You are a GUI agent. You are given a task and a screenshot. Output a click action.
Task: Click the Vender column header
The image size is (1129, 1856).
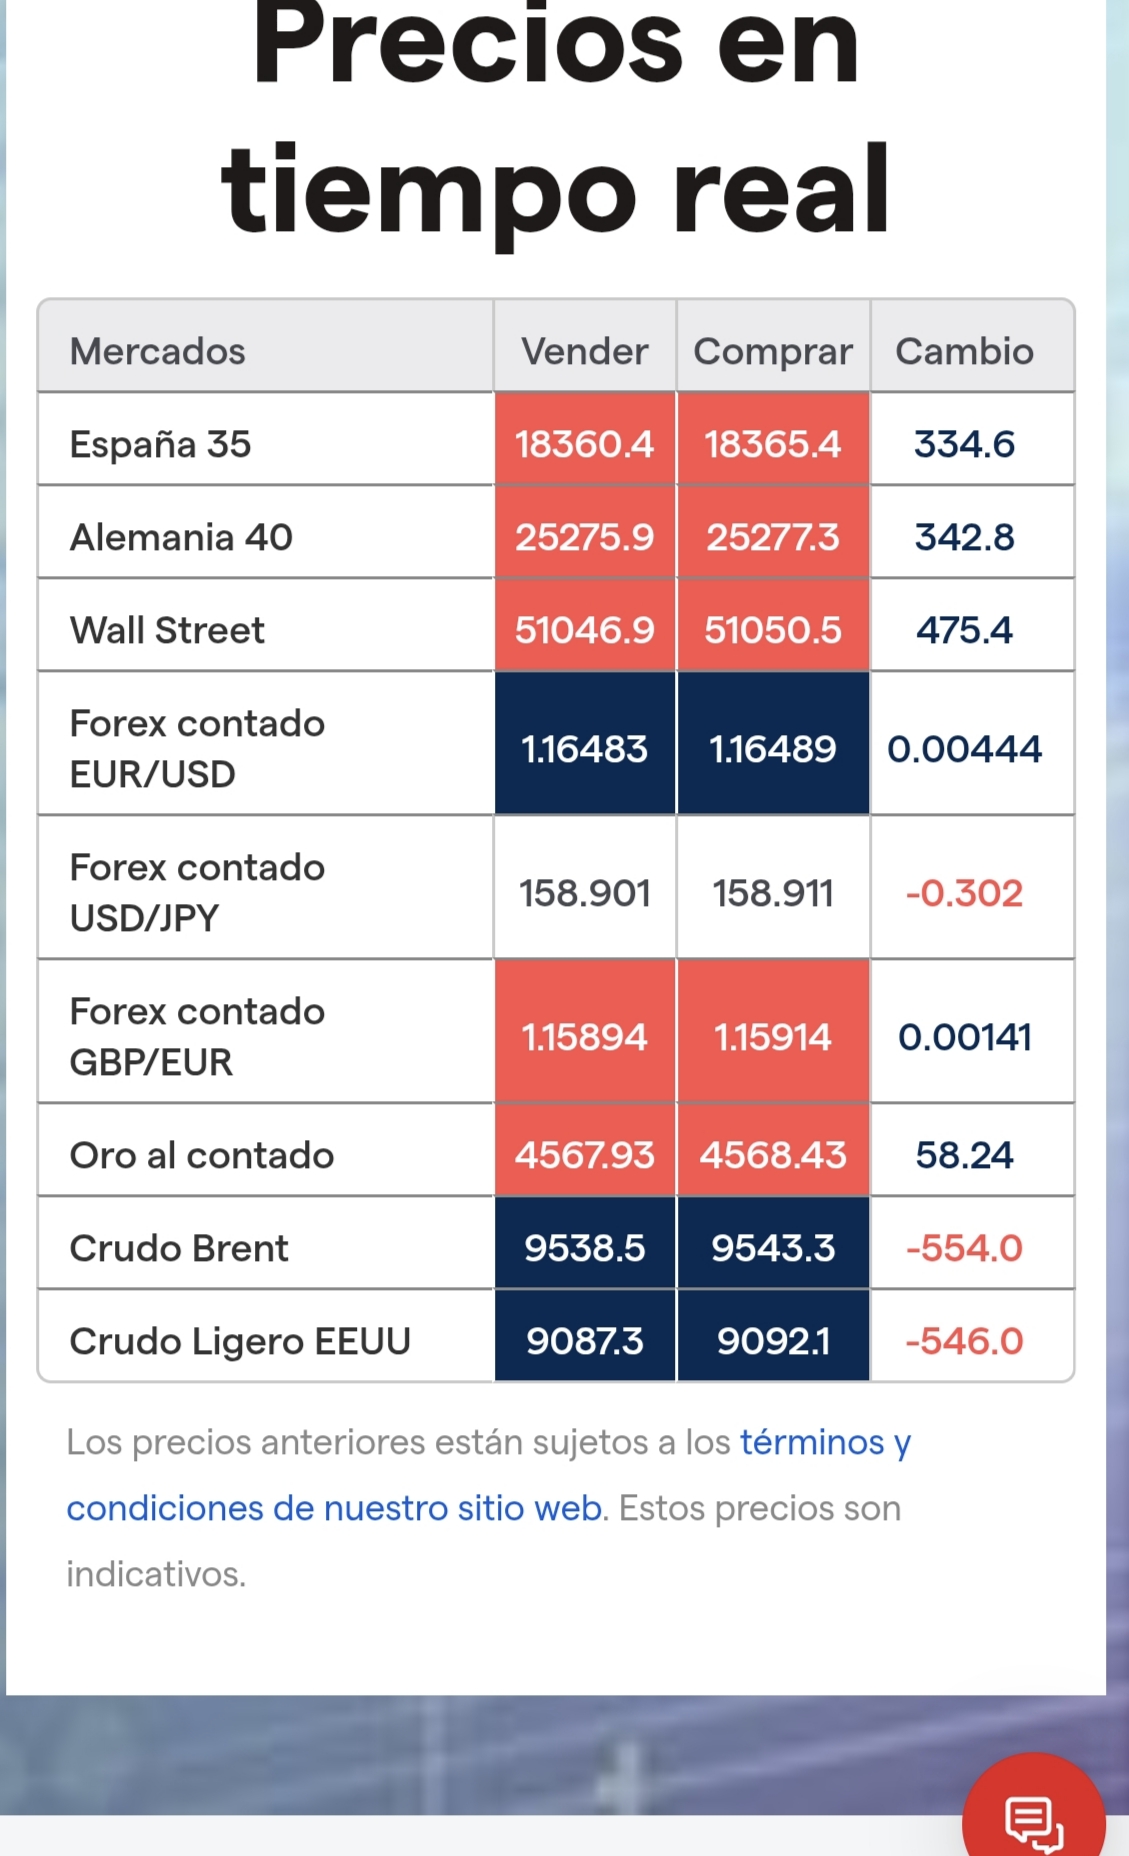click(585, 351)
